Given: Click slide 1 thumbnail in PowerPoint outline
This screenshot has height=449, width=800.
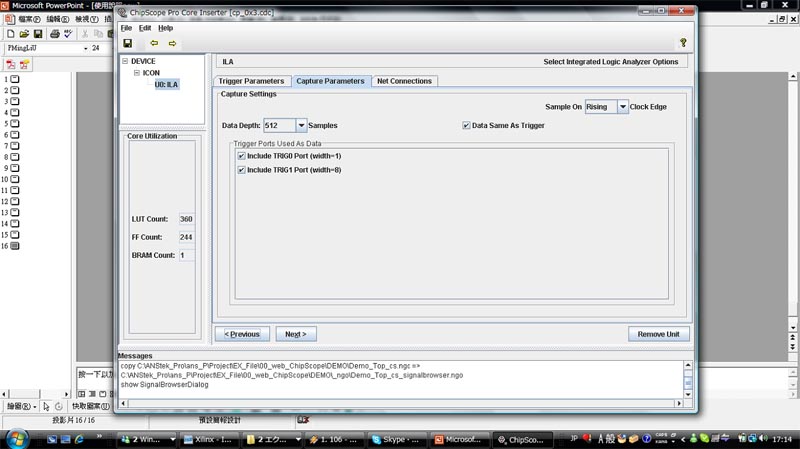Looking at the screenshot, I should point(15,79).
